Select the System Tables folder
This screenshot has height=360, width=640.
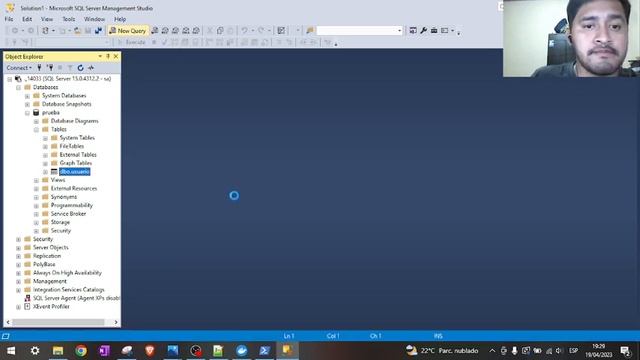77,138
